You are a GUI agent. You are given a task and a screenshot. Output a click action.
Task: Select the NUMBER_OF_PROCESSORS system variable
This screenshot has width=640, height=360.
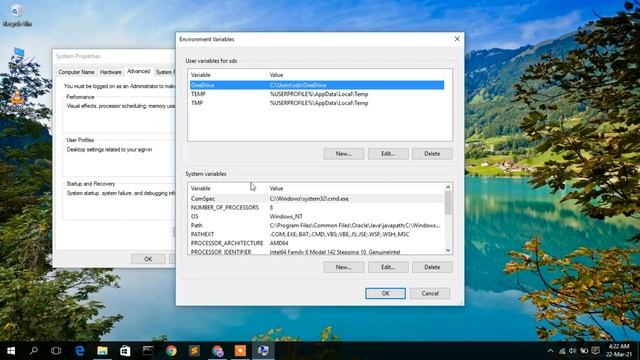pyautogui.click(x=316, y=208)
